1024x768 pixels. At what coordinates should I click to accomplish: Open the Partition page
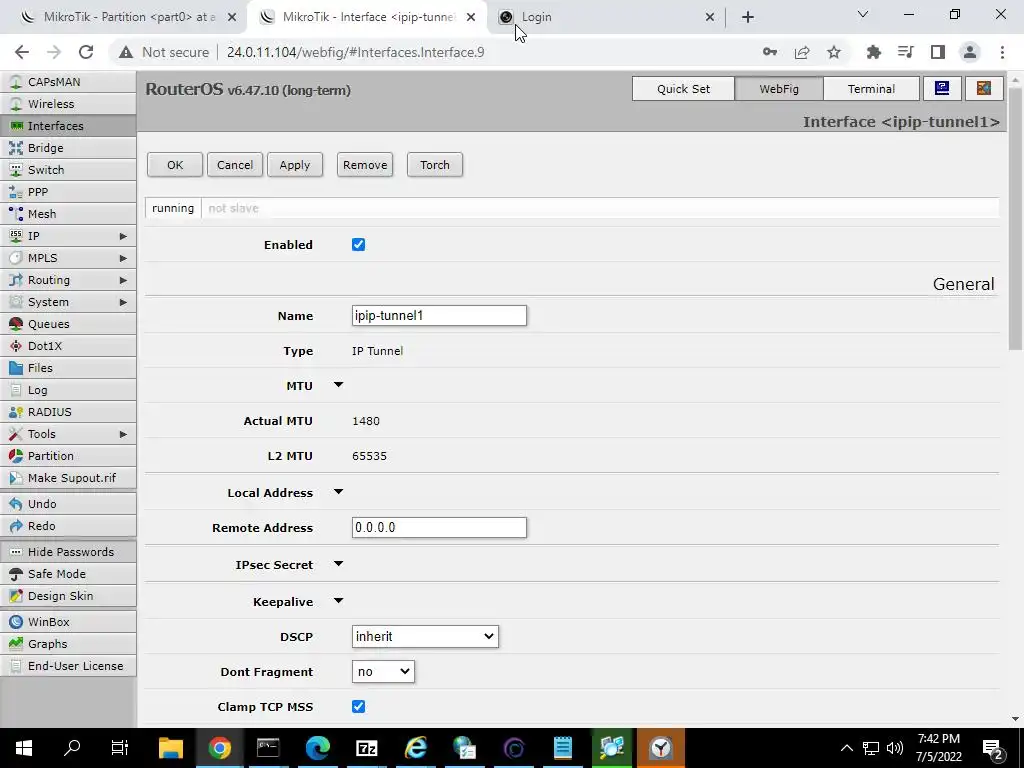(68, 456)
